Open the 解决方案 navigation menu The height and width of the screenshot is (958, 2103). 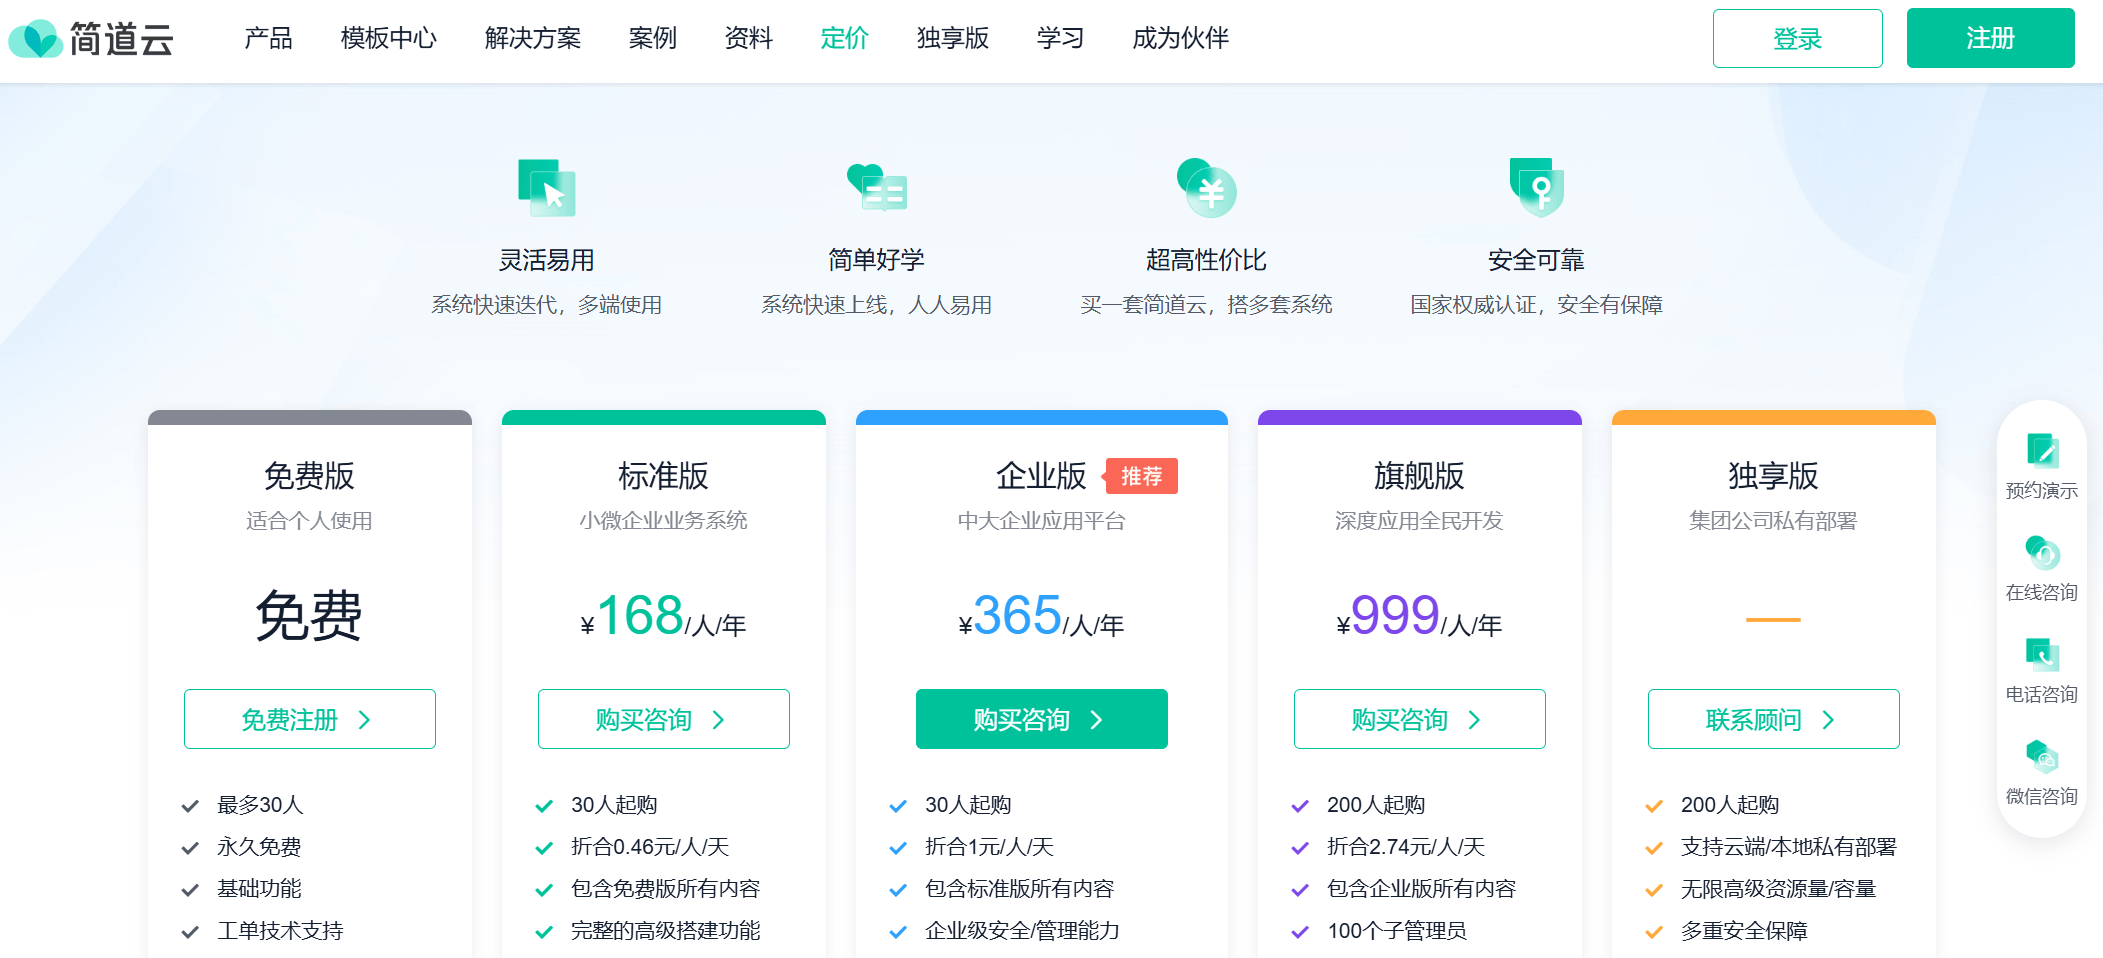(x=532, y=39)
